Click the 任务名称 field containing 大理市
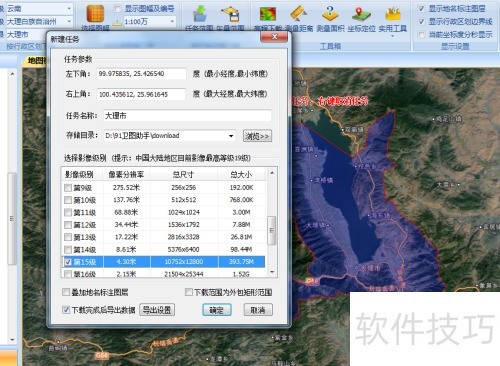This screenshot has height=366, width=500. pyautogui.click(x=187, y=116)
